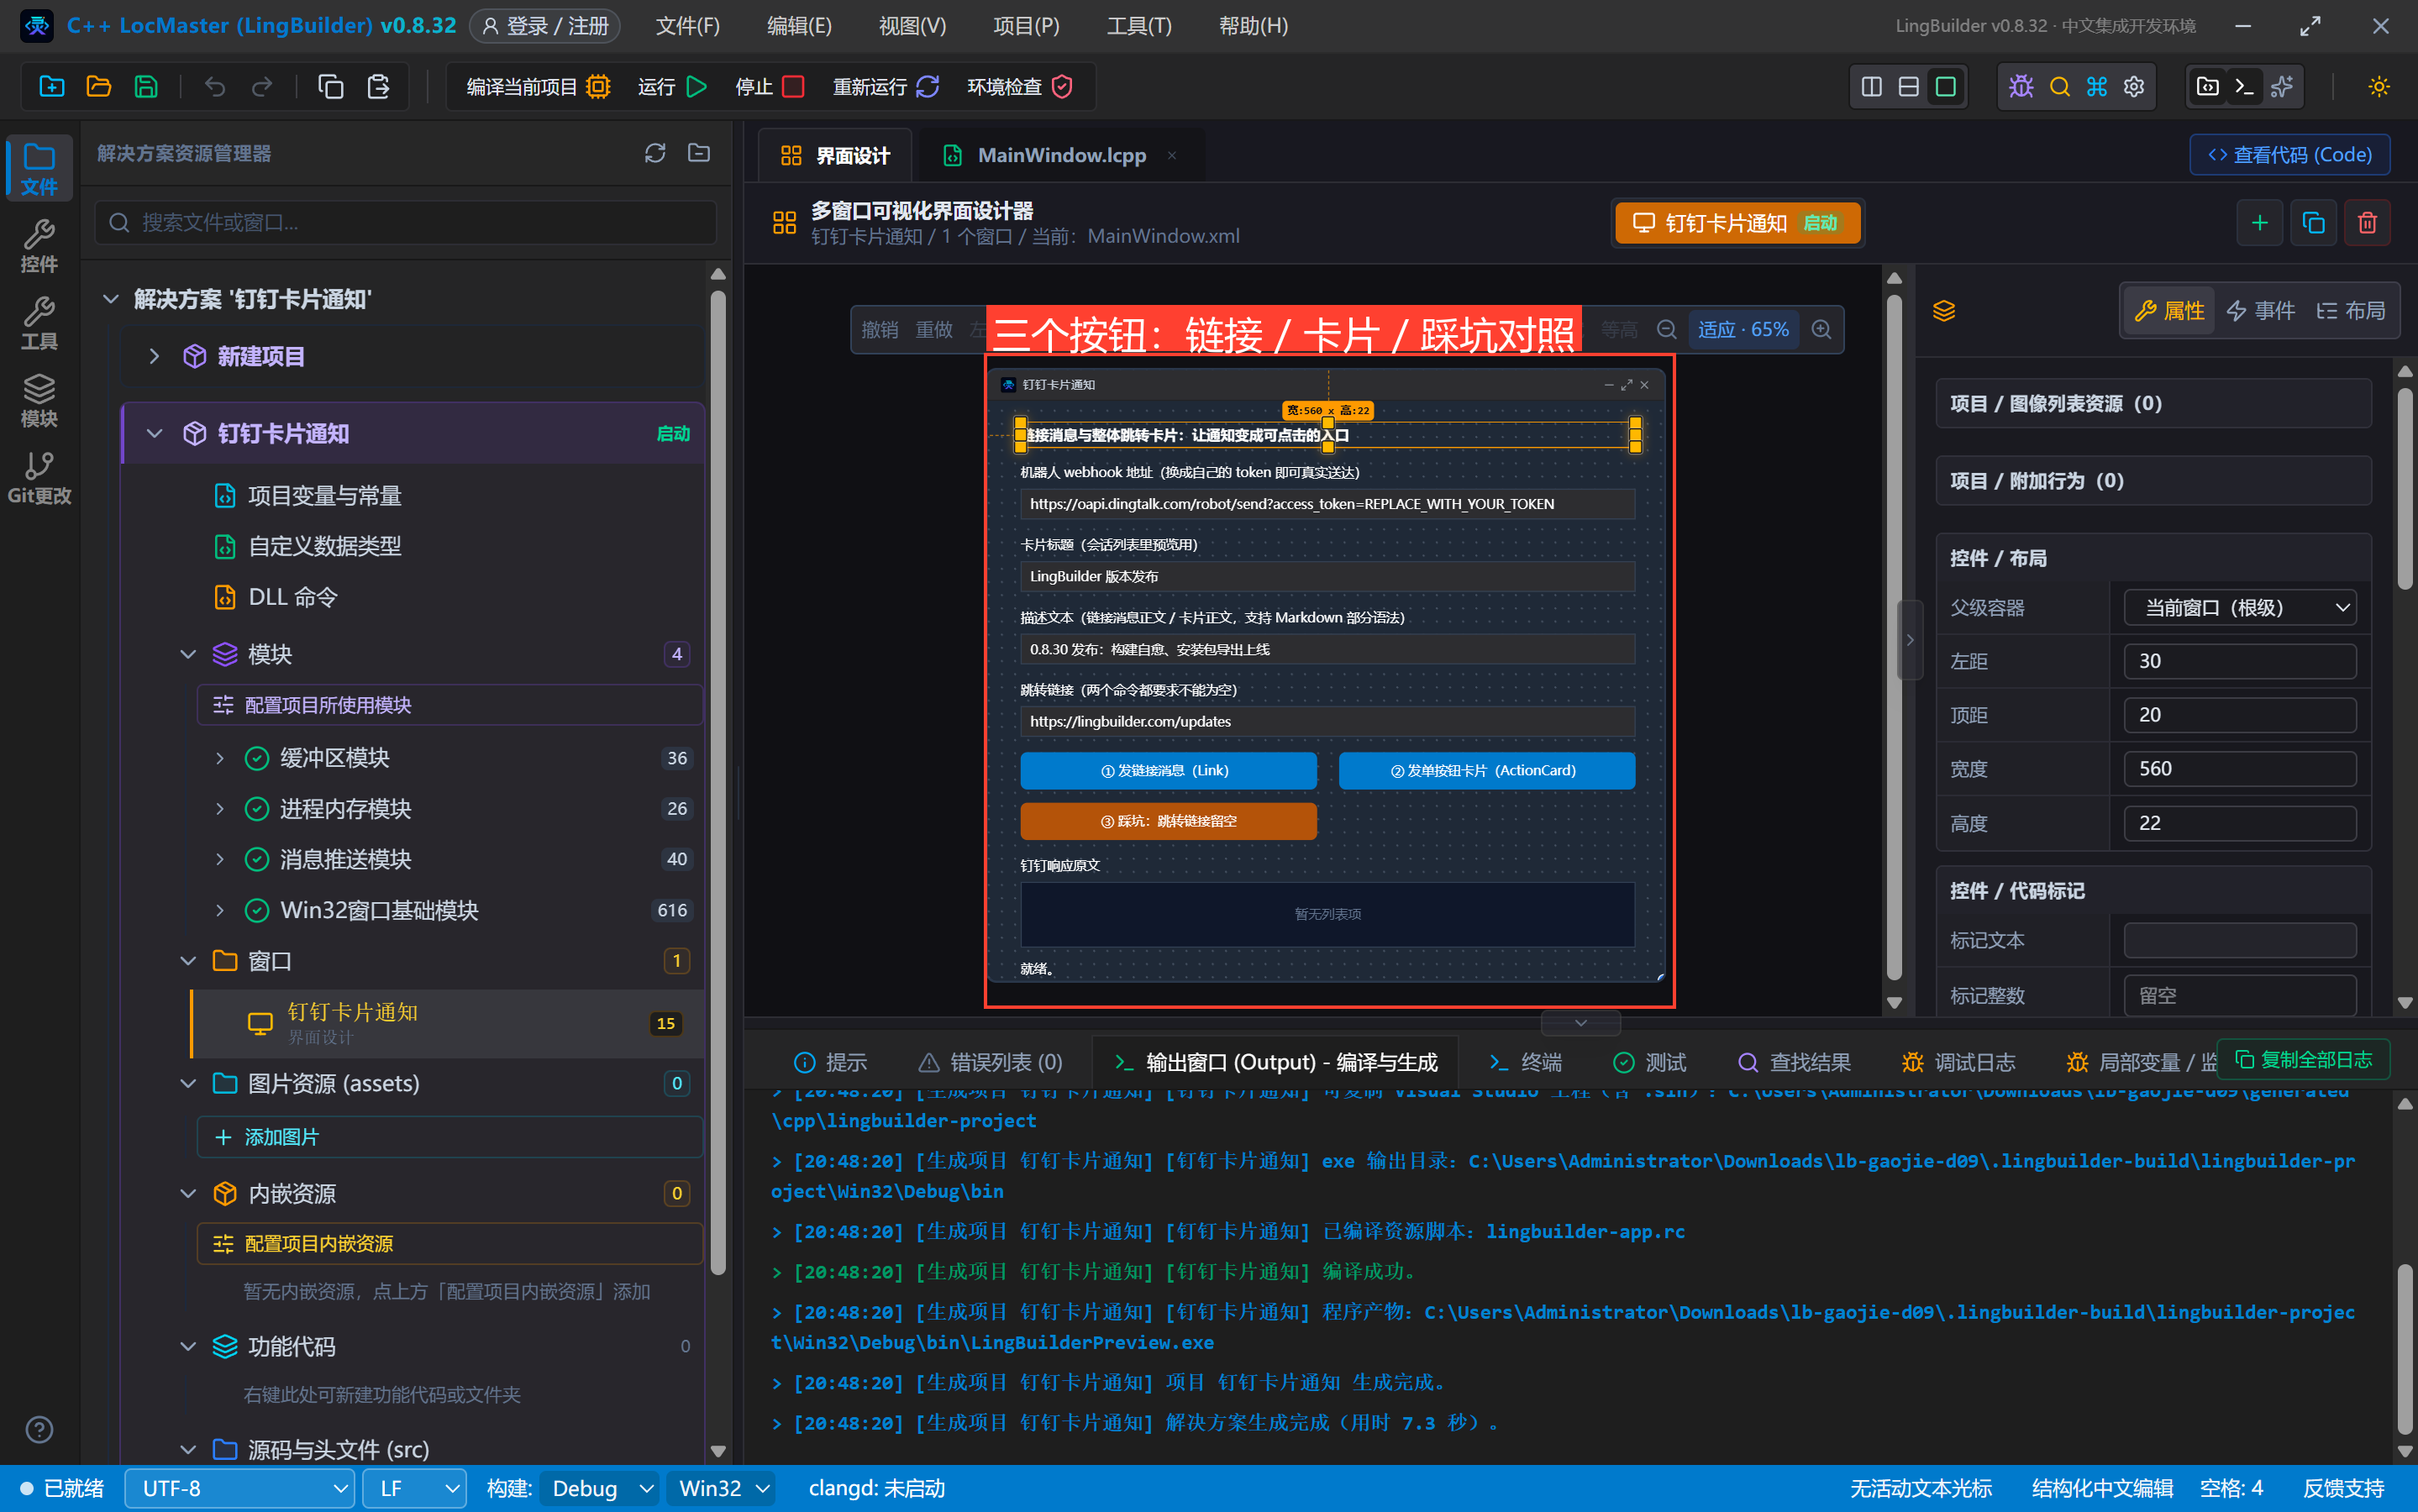
Task: Open folder icon in top toolbar
Action: point(99,87)
